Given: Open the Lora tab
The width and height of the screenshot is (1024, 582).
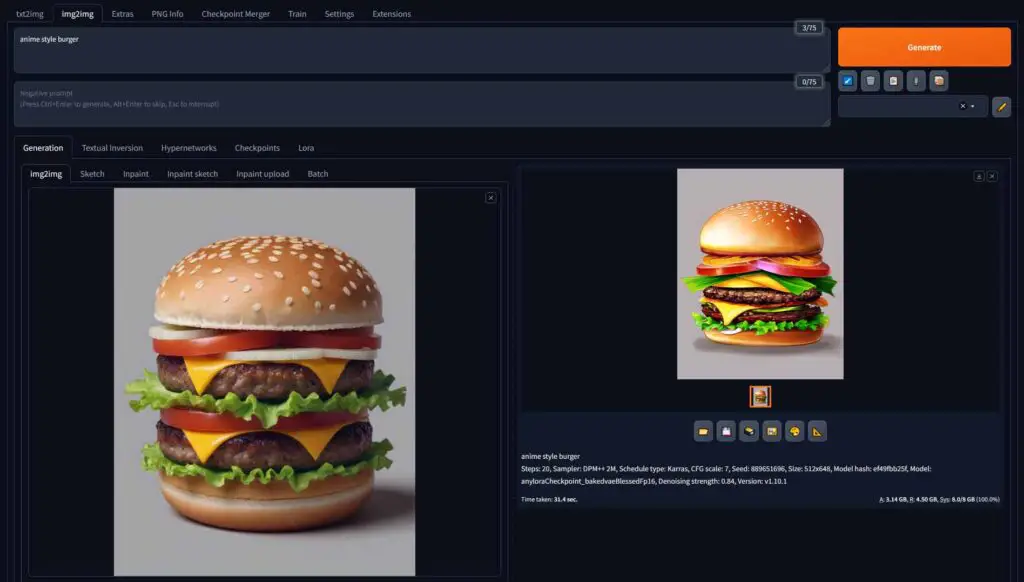Looking at the screenshot, I should click(306, 148).
